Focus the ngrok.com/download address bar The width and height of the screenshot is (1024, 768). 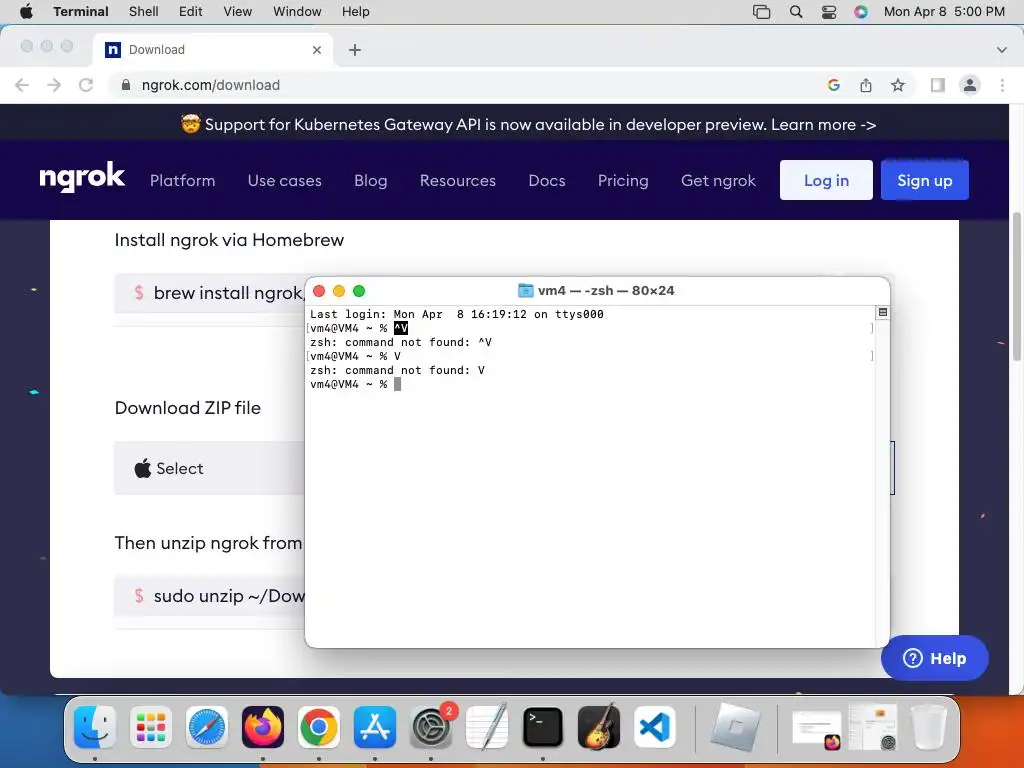pos(472,85)
